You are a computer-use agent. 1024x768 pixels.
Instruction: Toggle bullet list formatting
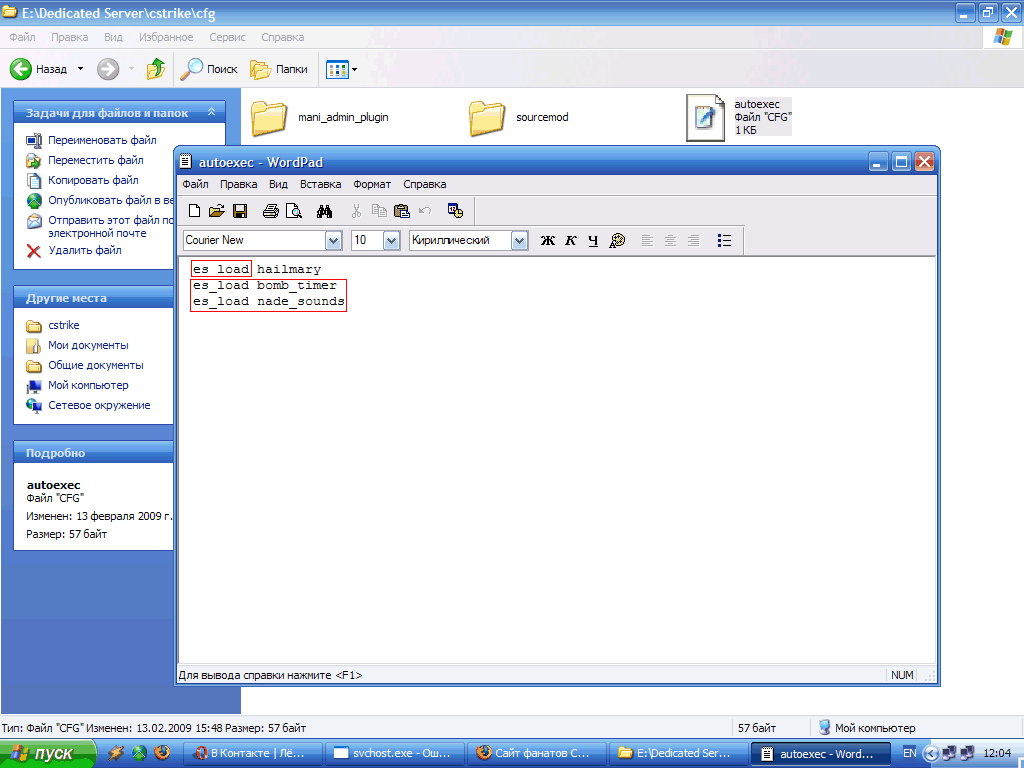click(x=724, y=240)
